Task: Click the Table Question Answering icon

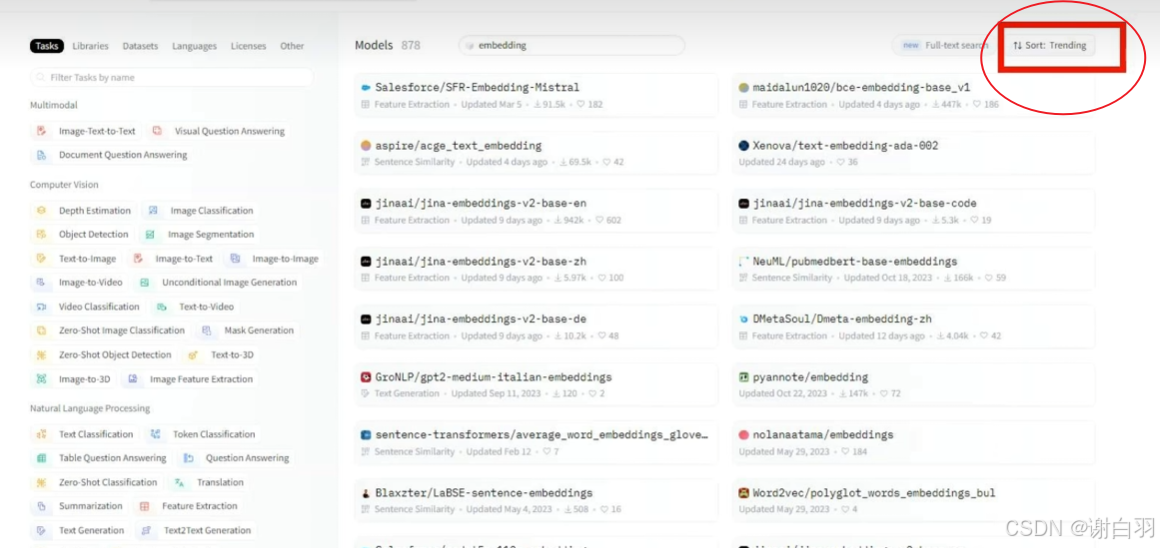Action: click(x=41, y=459)
